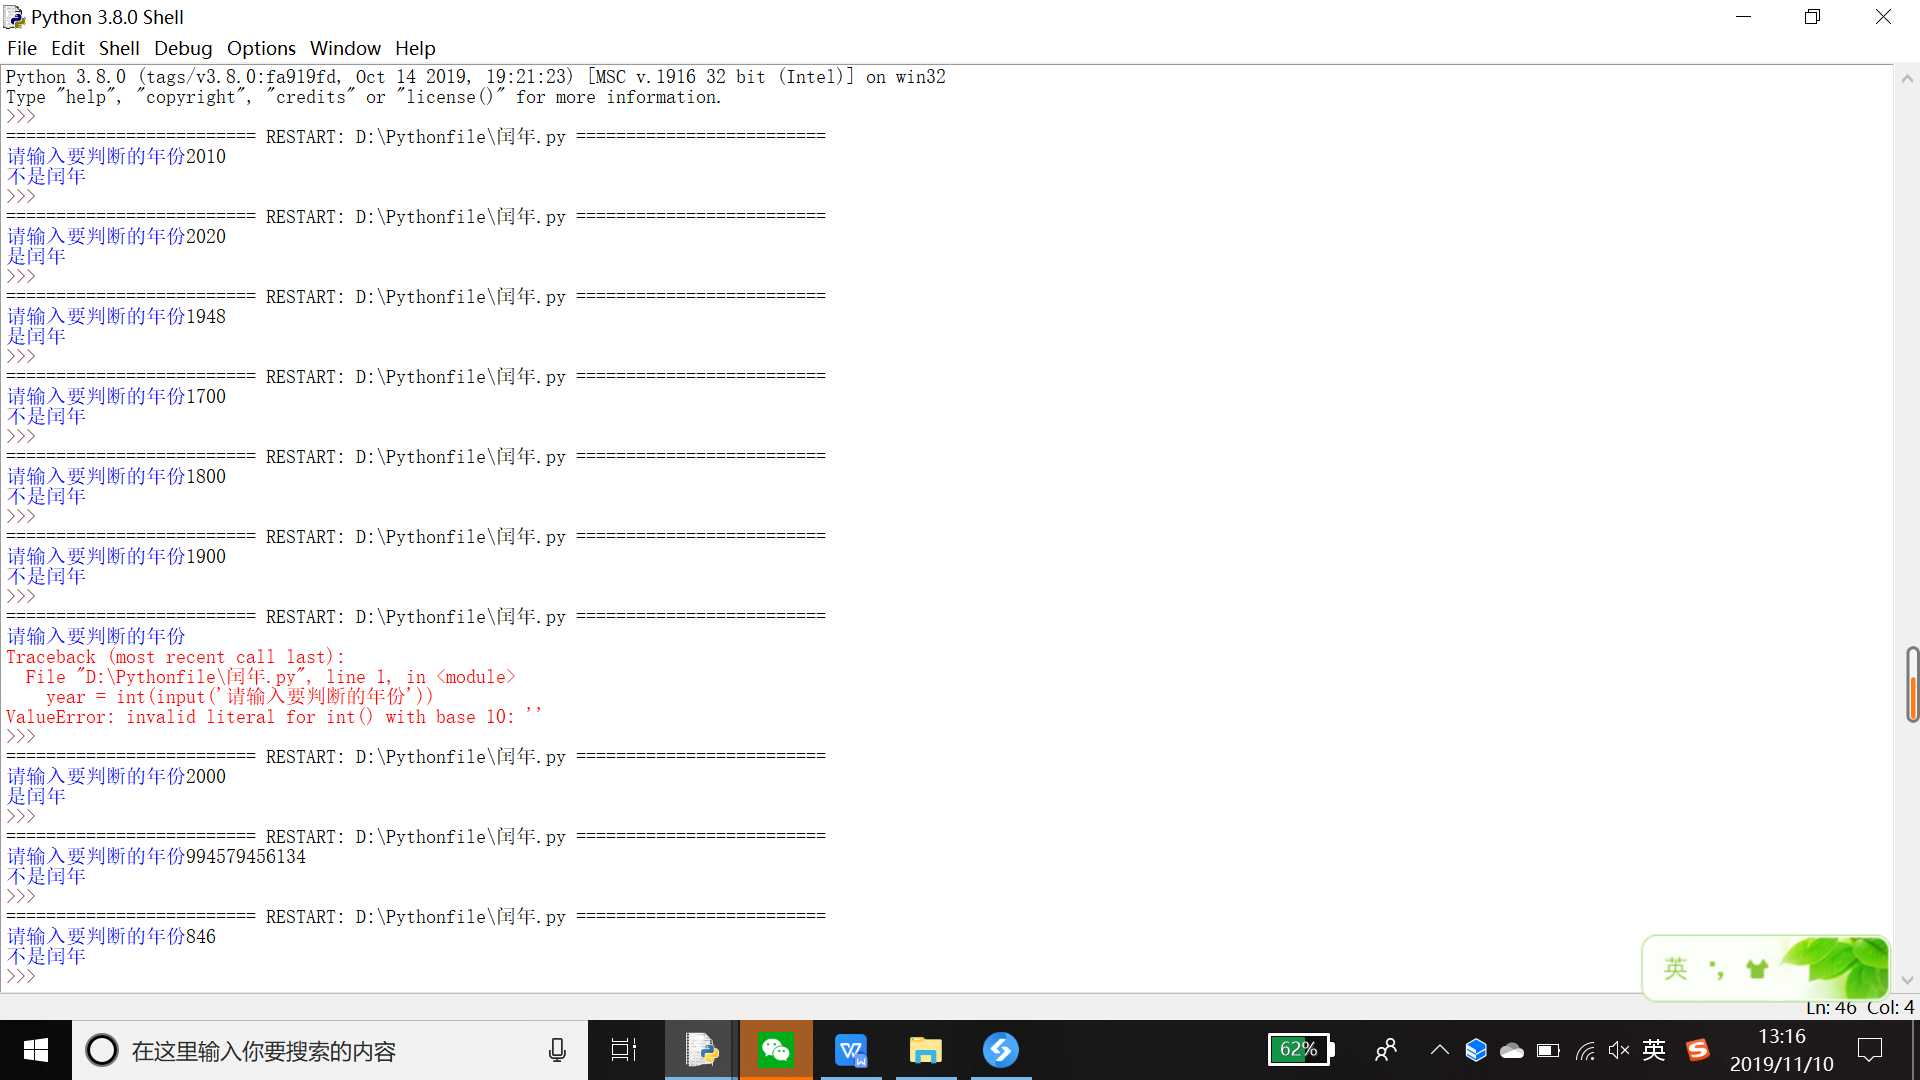Click the File Explorer icon in taskbar
Image resolution: width=1920 pixels, height=1080 pixels.
pyautogui.click(x=926, y=1050)
